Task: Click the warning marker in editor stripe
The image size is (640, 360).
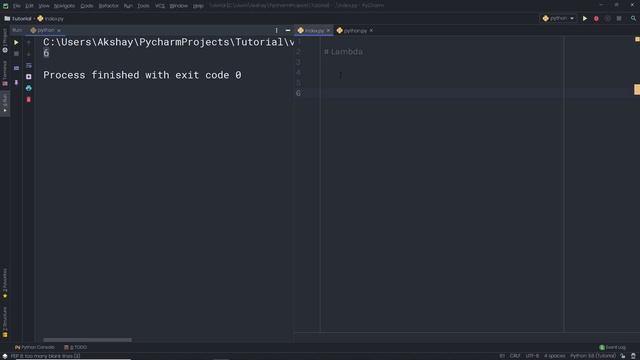Action: tap(637, 89)
